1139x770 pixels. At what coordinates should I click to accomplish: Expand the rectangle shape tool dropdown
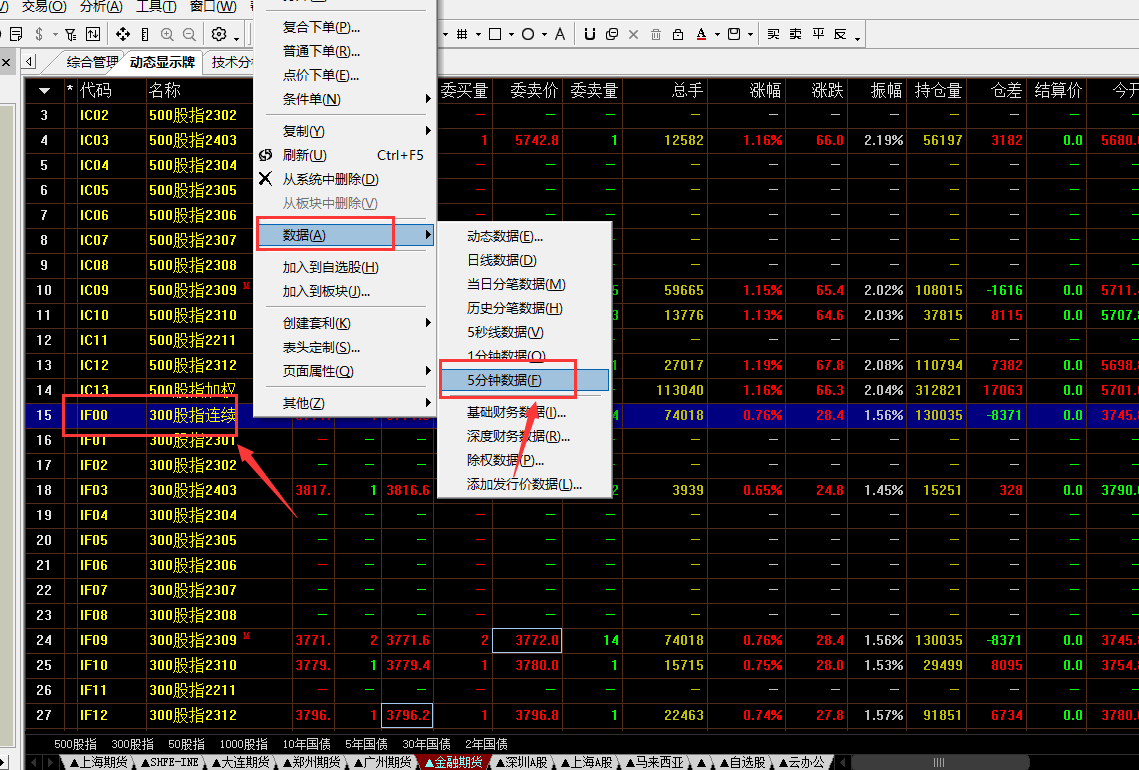(x=509, y=35)
